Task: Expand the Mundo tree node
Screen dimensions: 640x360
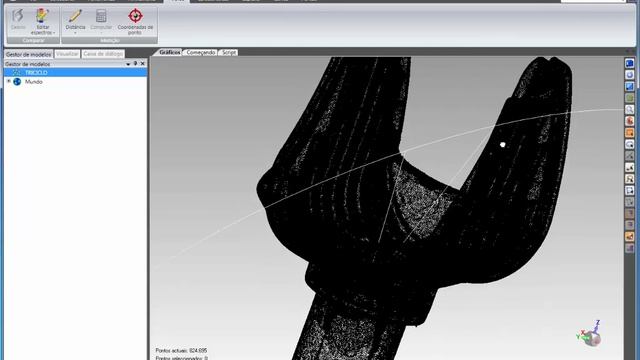Action: coord(9,82)
